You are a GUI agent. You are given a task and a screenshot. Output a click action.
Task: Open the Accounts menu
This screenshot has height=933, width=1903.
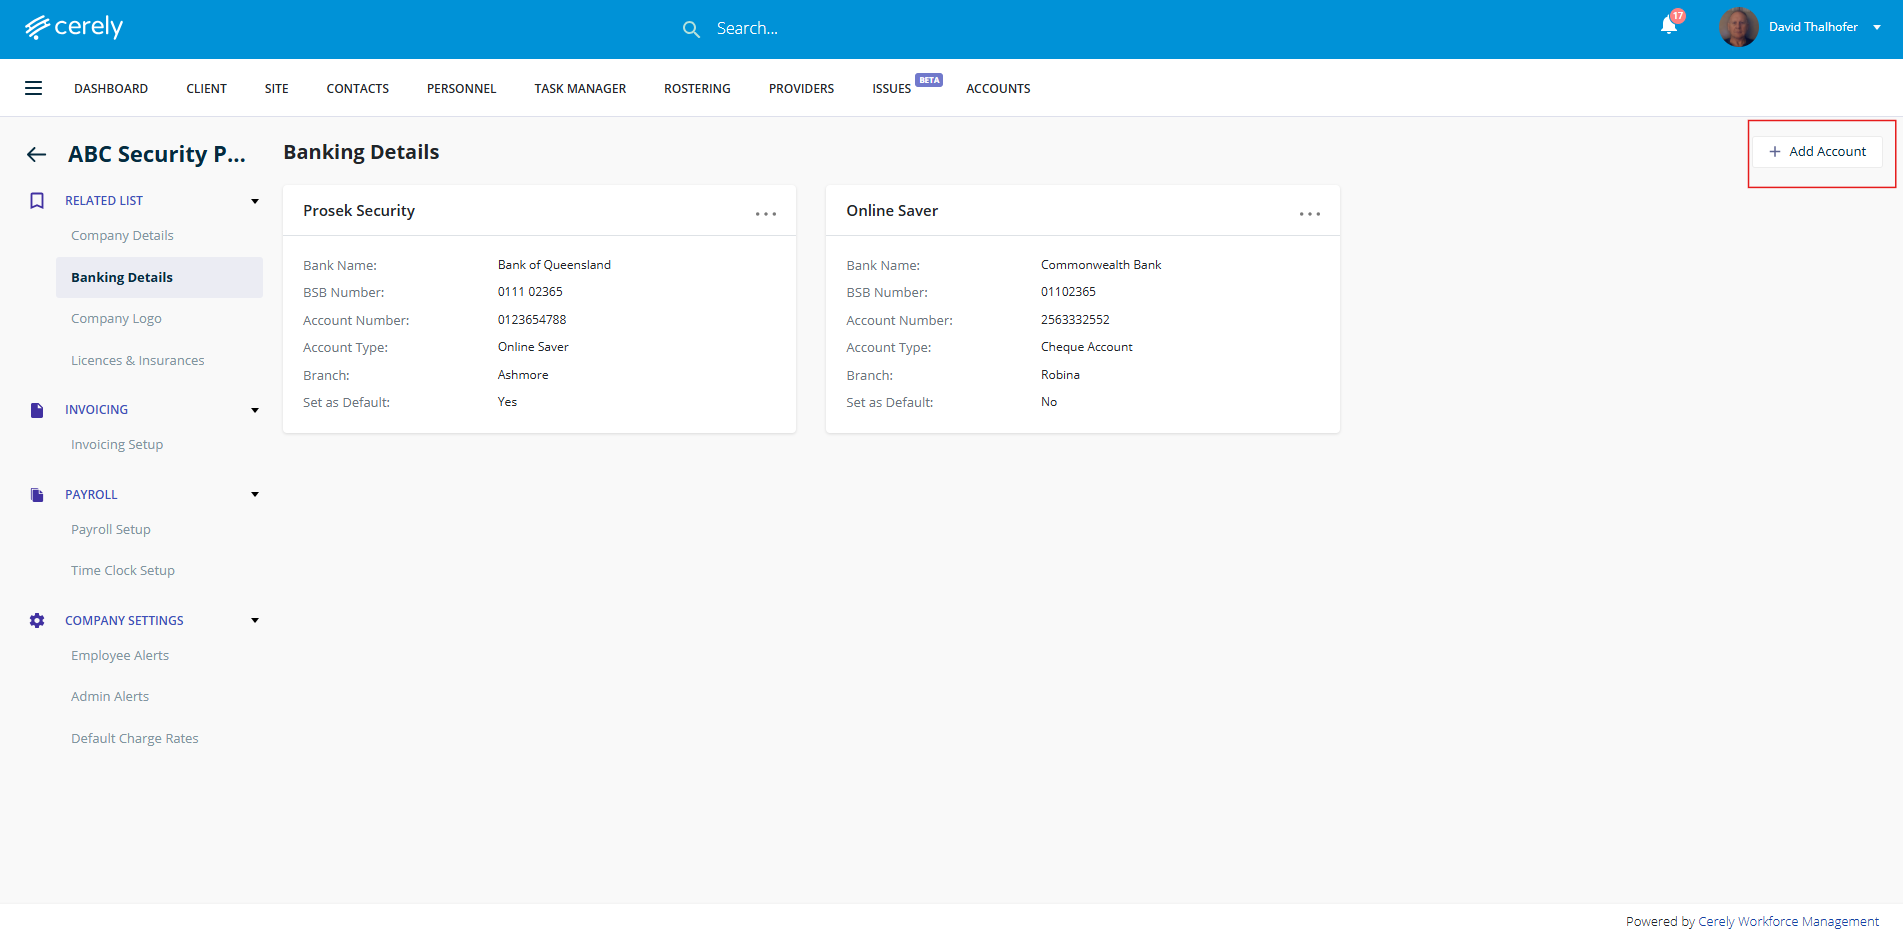coord(998,89)
